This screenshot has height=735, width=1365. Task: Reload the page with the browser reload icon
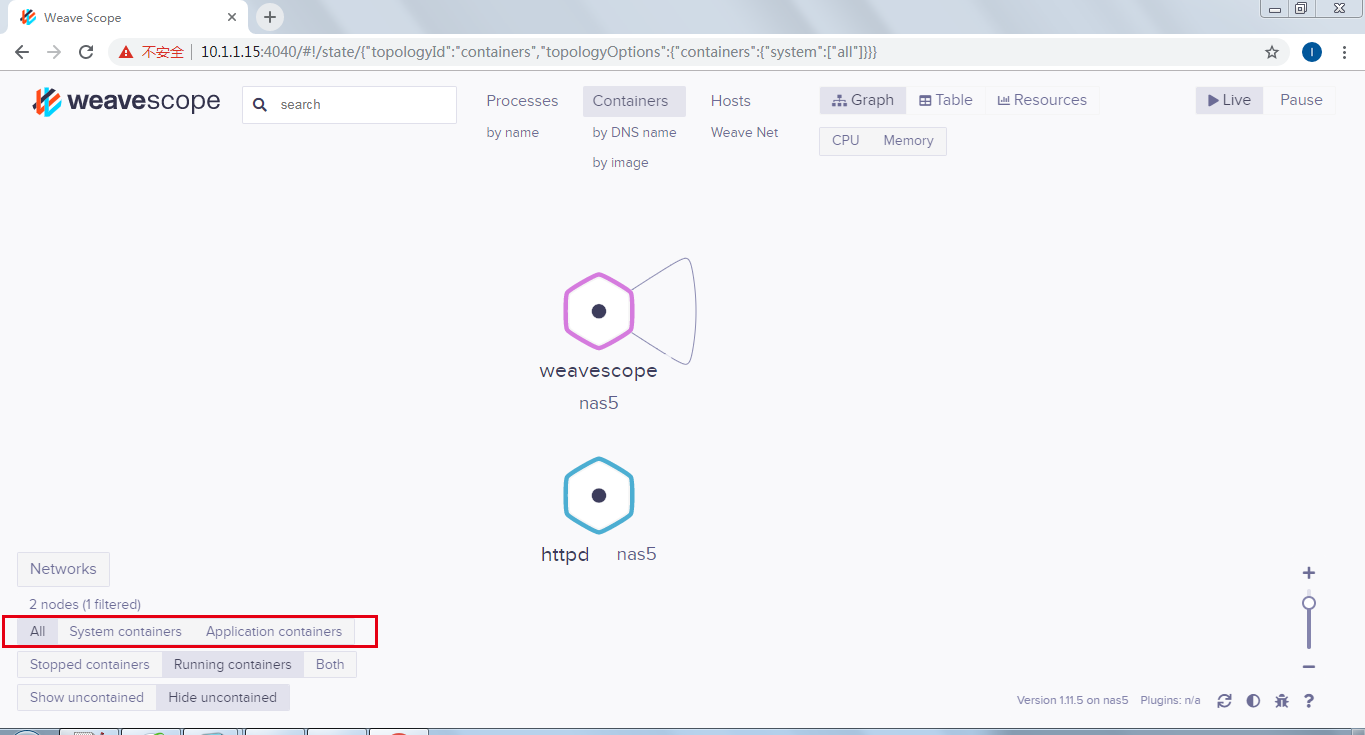pyautogui.click(x=86, y=52)
